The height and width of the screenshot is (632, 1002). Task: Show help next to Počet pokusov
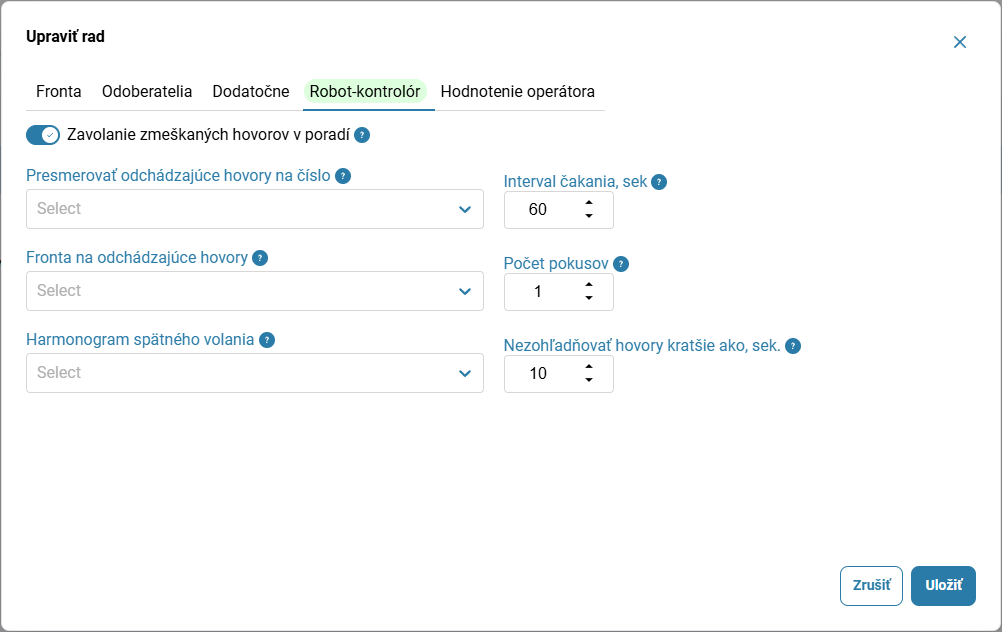tap(620, 264)
